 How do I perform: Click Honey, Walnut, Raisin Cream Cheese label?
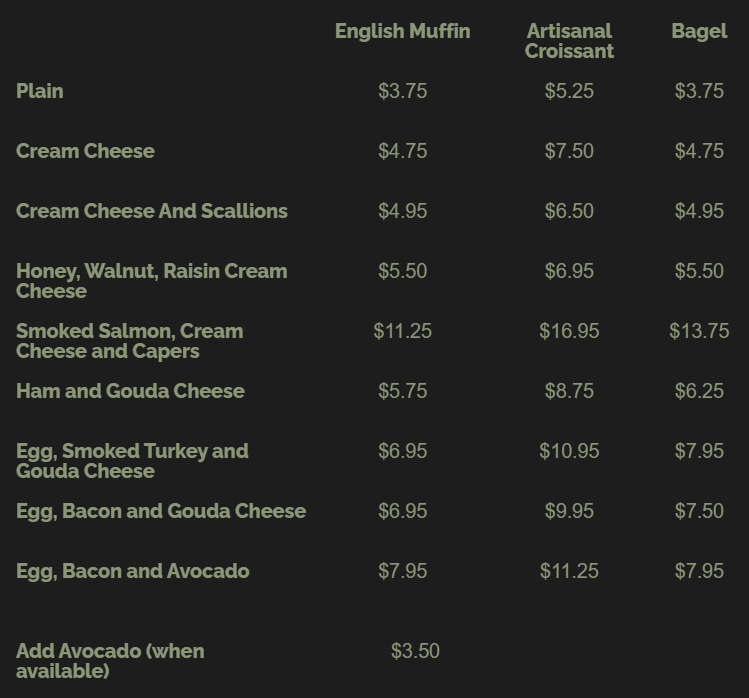(x=151, y=281)
